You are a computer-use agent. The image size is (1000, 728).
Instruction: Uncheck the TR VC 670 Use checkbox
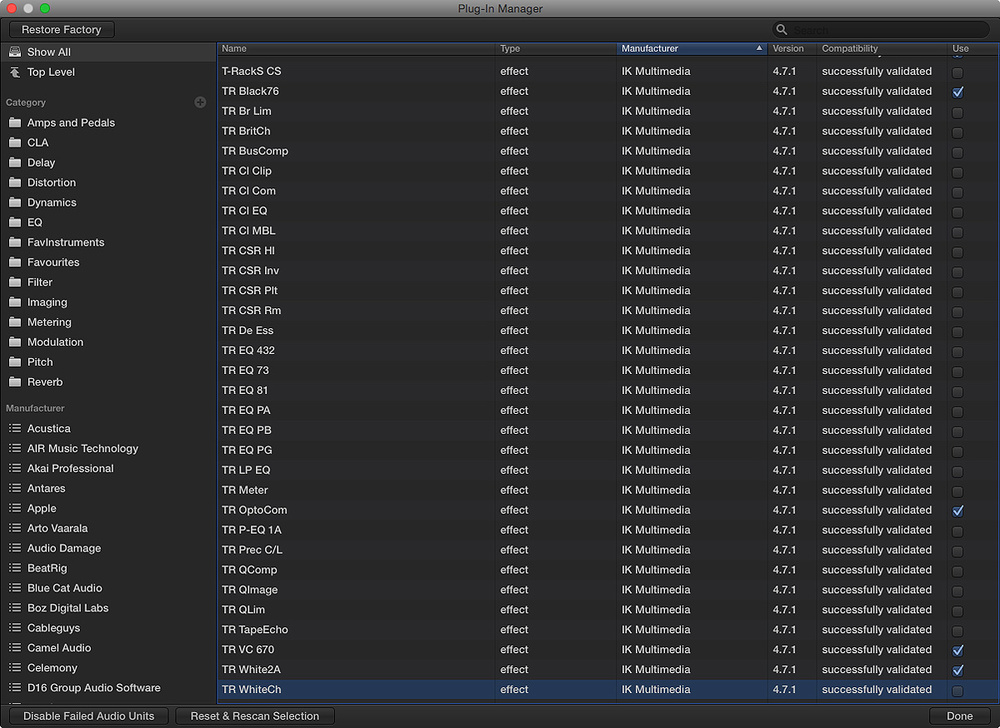pyautogui.click(x=958, y=650)
